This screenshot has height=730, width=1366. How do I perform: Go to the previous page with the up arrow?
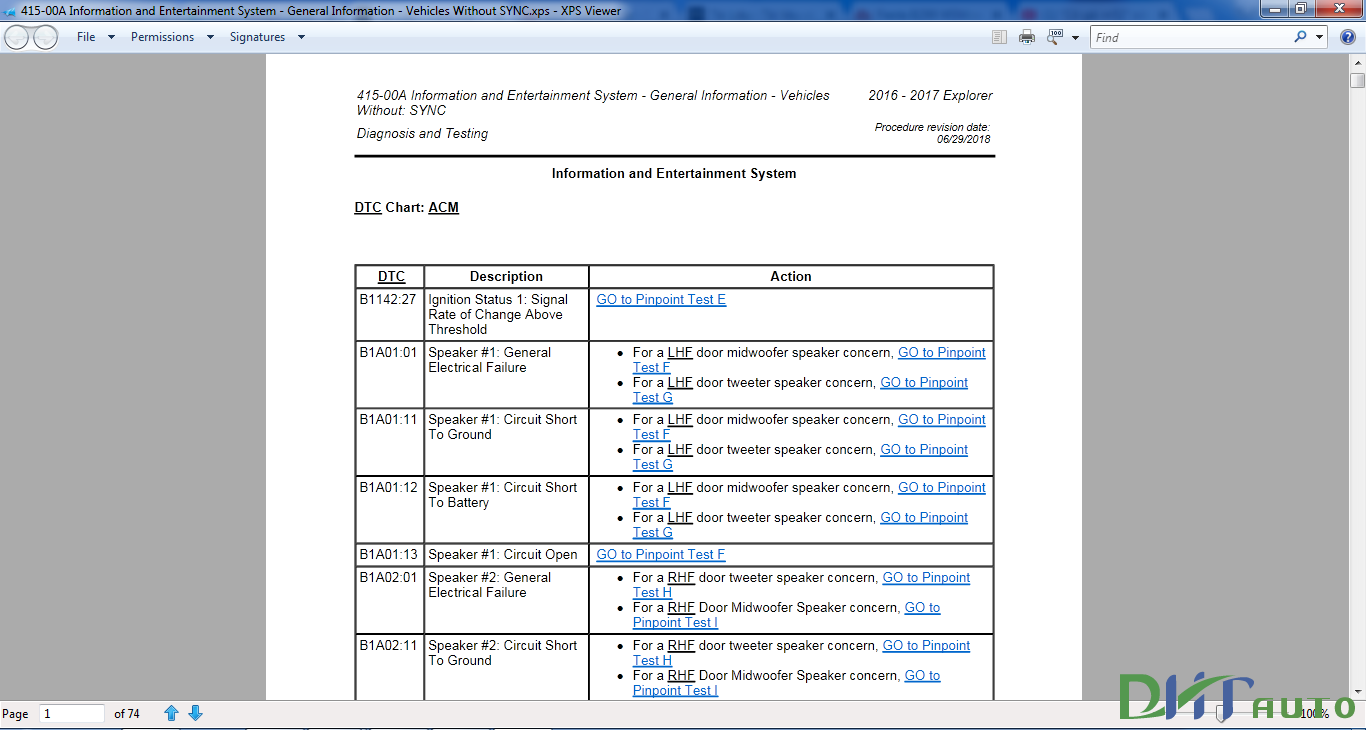coord(171,713)
